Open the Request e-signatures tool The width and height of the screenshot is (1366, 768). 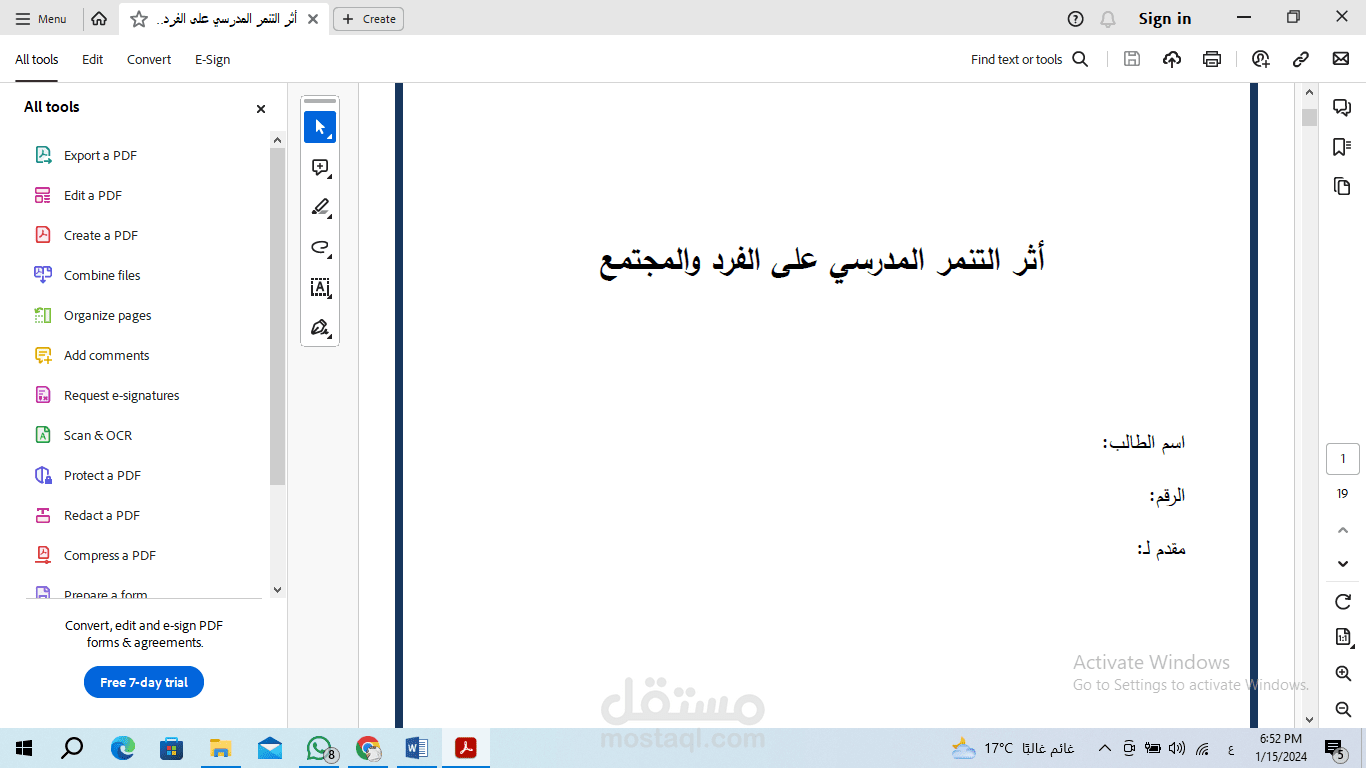point(122,395)
